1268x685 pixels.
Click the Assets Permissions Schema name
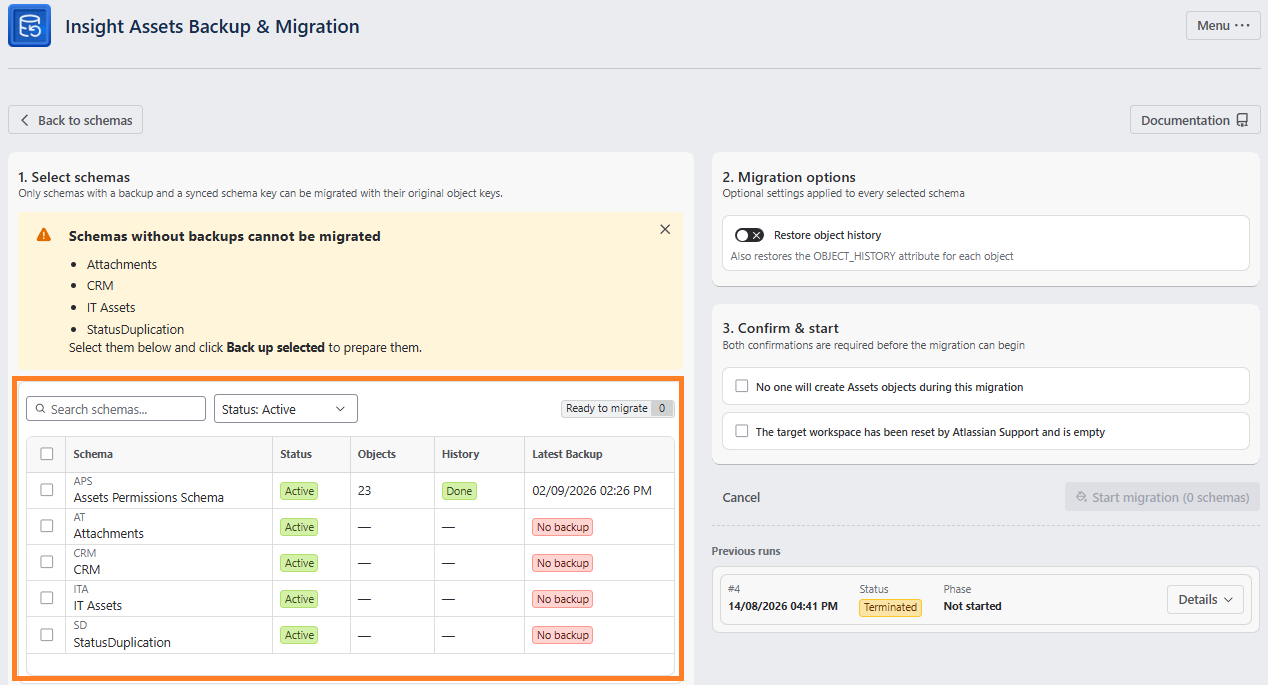click(x=149, y=498)
